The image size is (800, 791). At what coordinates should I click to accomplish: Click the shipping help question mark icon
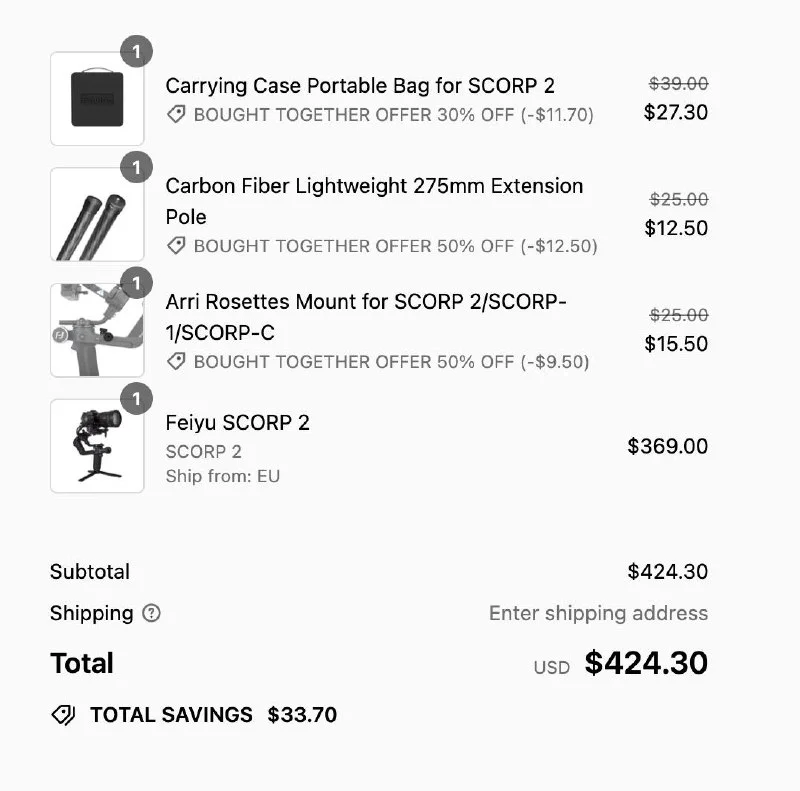pos(151,613)
